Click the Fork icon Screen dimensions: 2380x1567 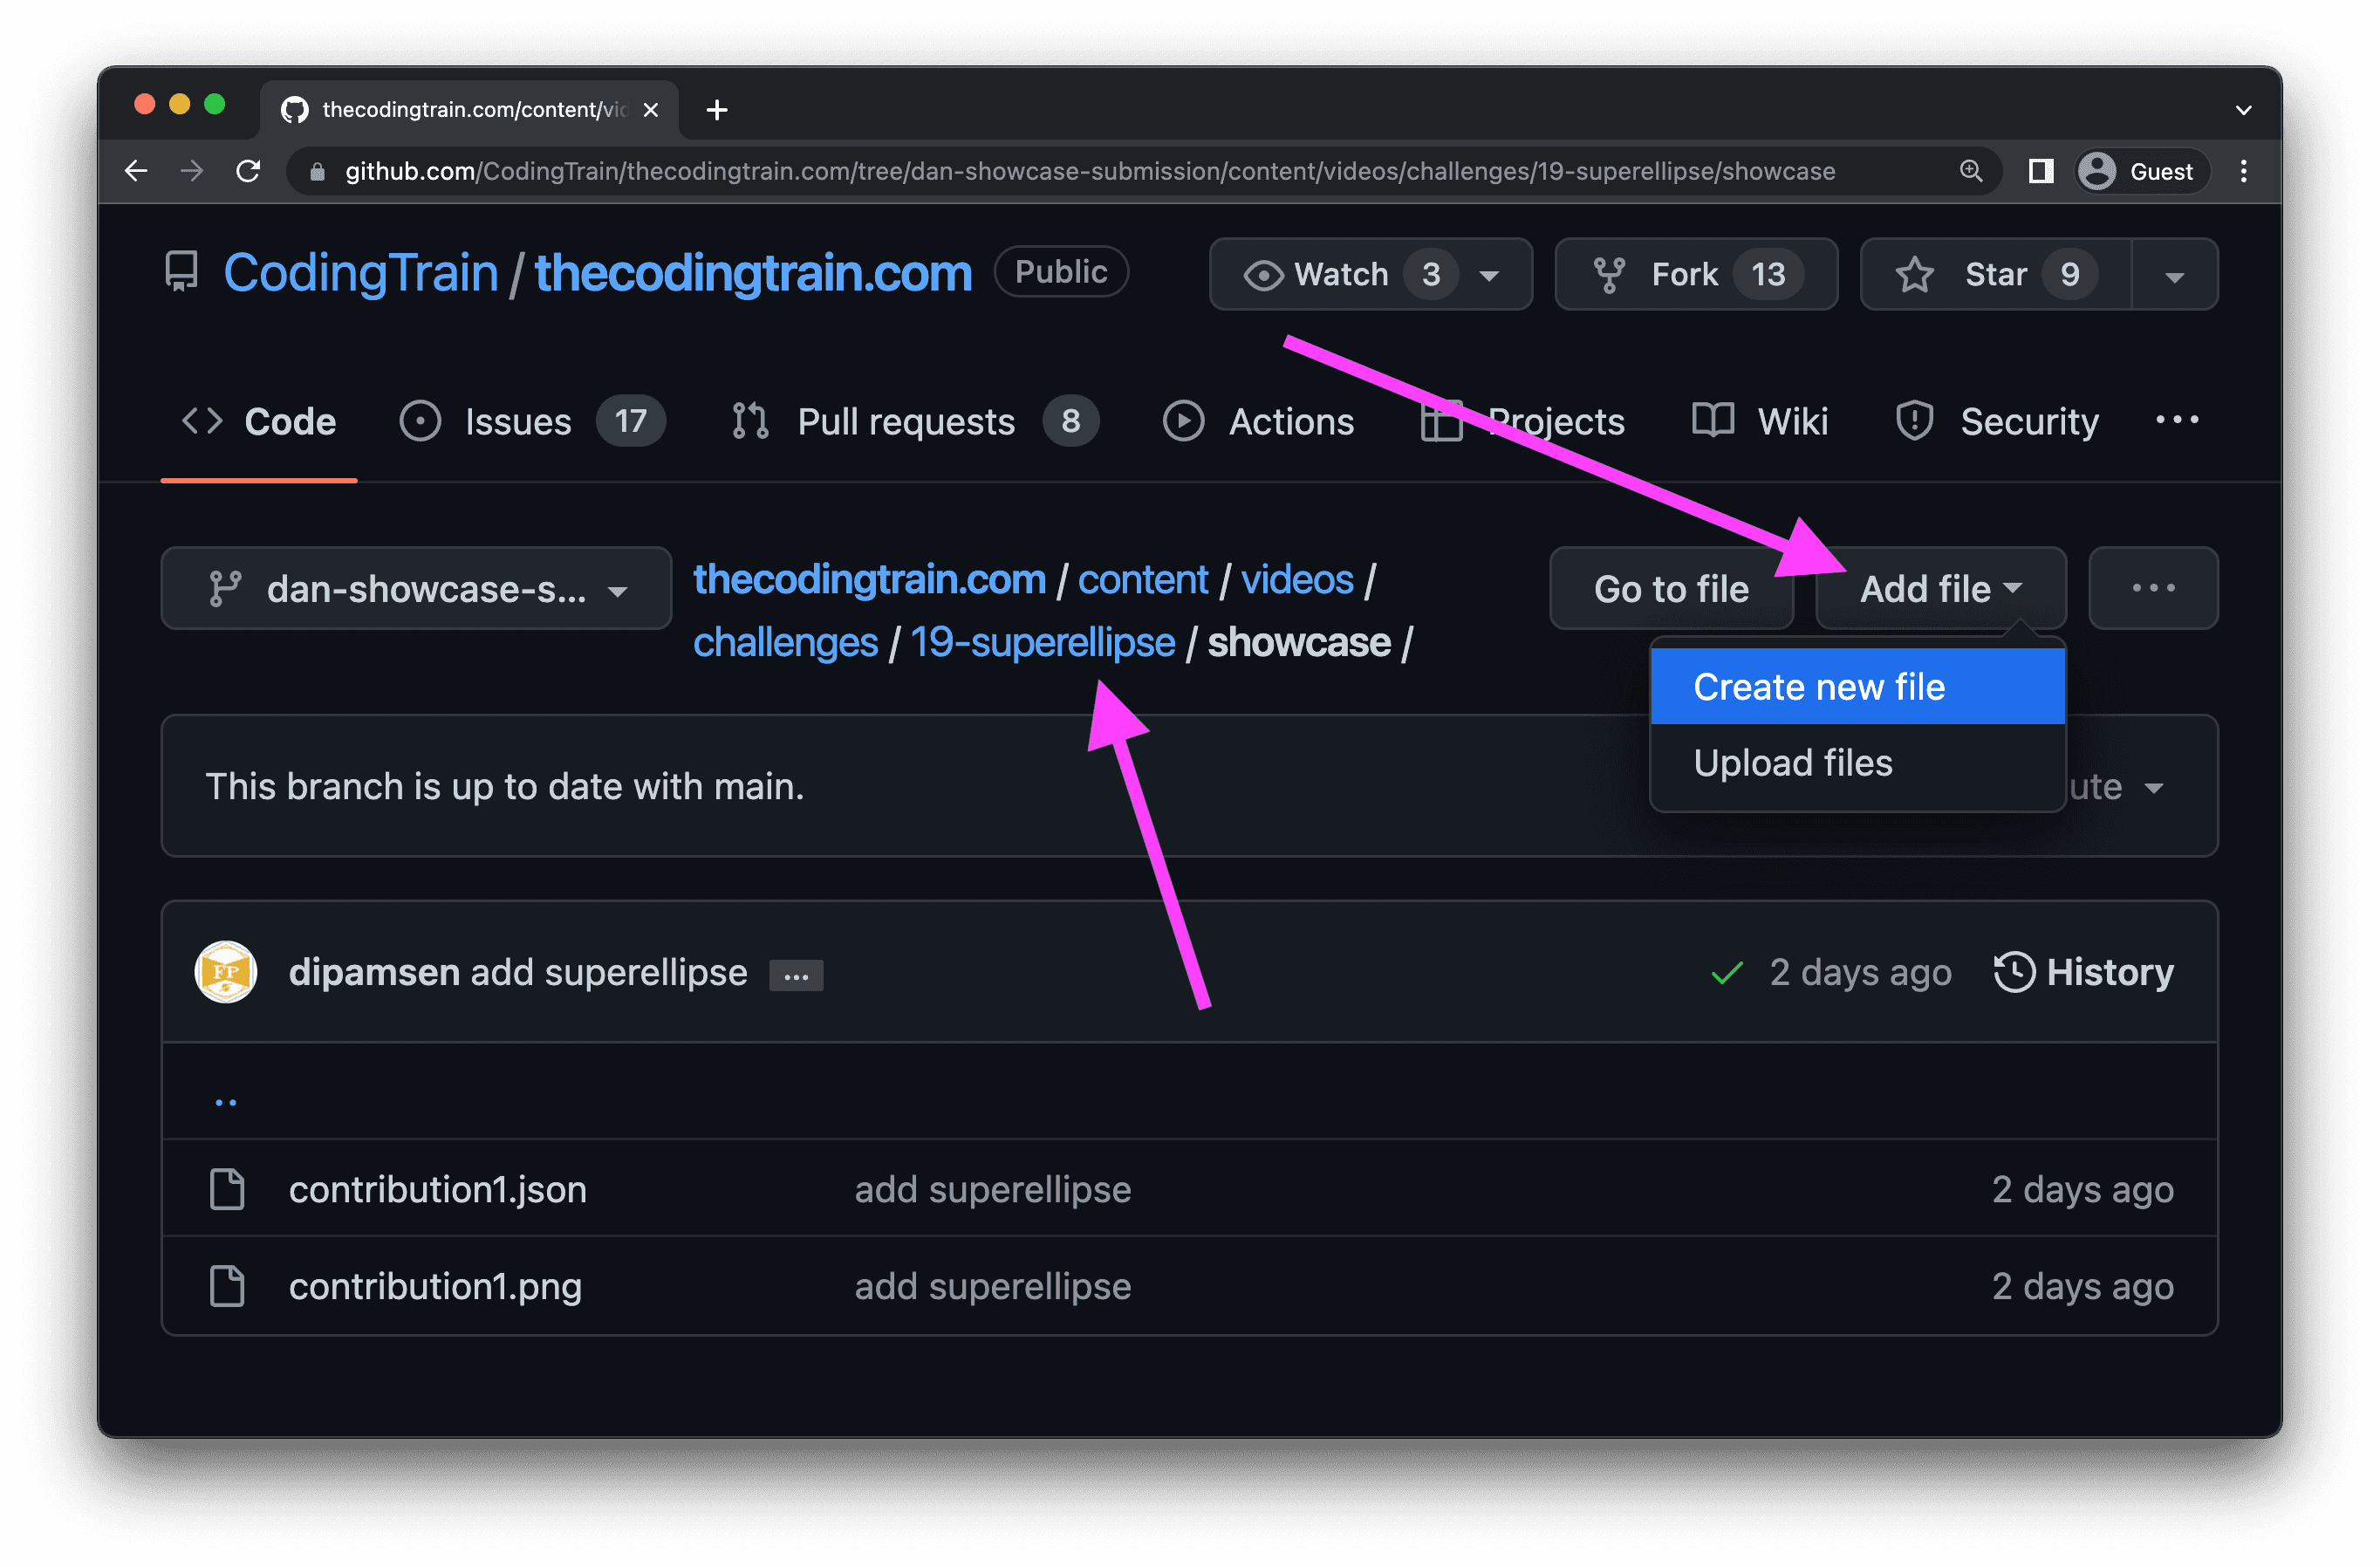pyautogui.click(x=1610, y=273)
